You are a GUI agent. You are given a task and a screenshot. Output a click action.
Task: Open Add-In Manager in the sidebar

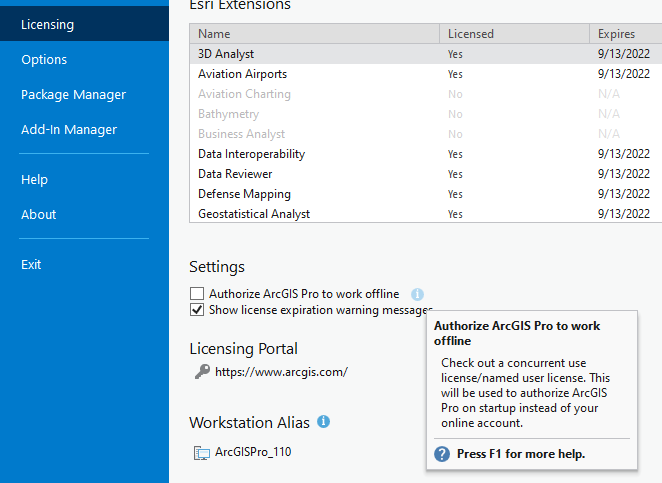69,130
